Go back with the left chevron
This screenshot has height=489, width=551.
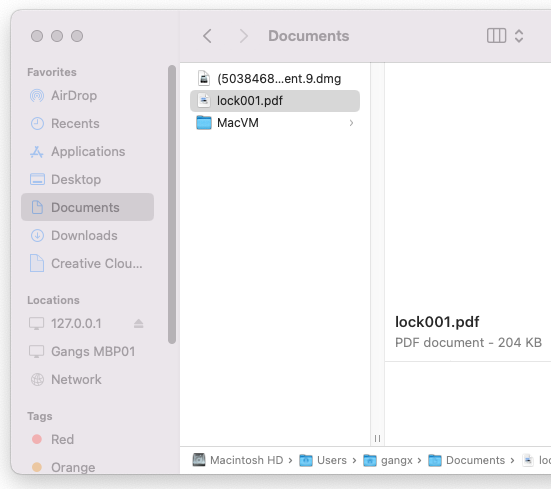207,36
